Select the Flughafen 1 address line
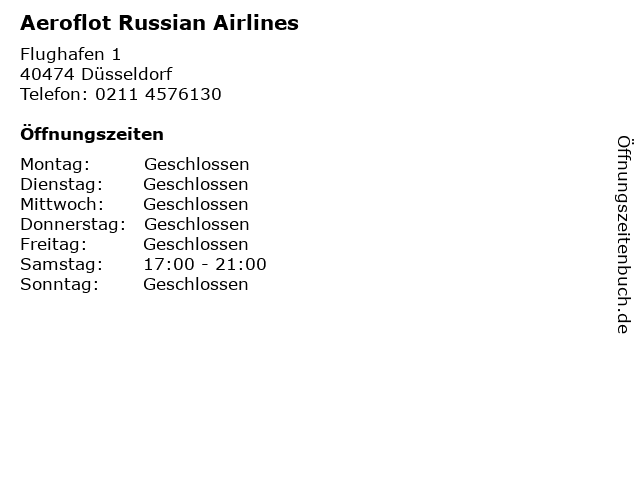 click(71, 54)
